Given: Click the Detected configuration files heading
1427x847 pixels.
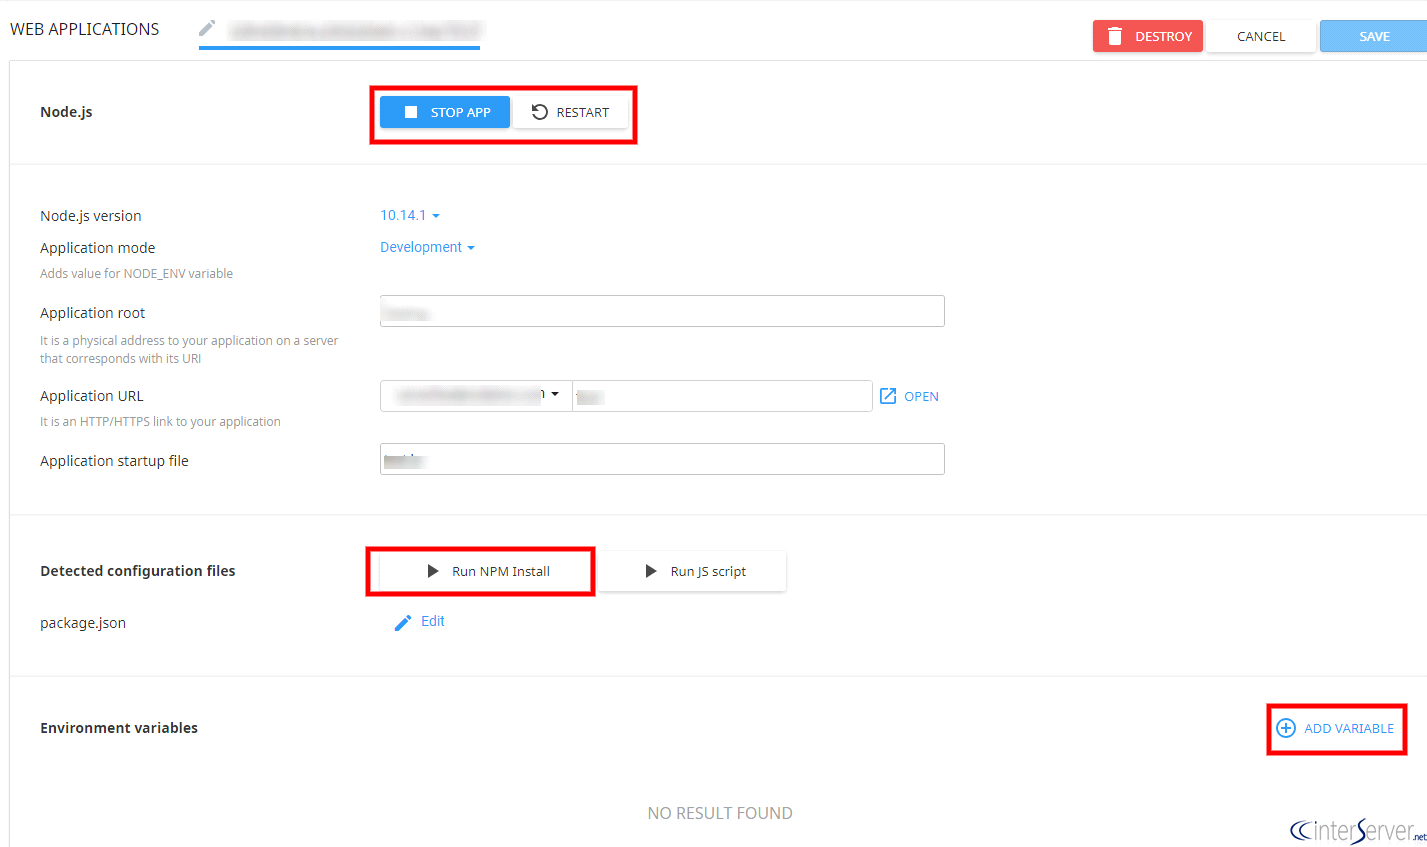Looking at the screenshot, I should tap(138, 571).
